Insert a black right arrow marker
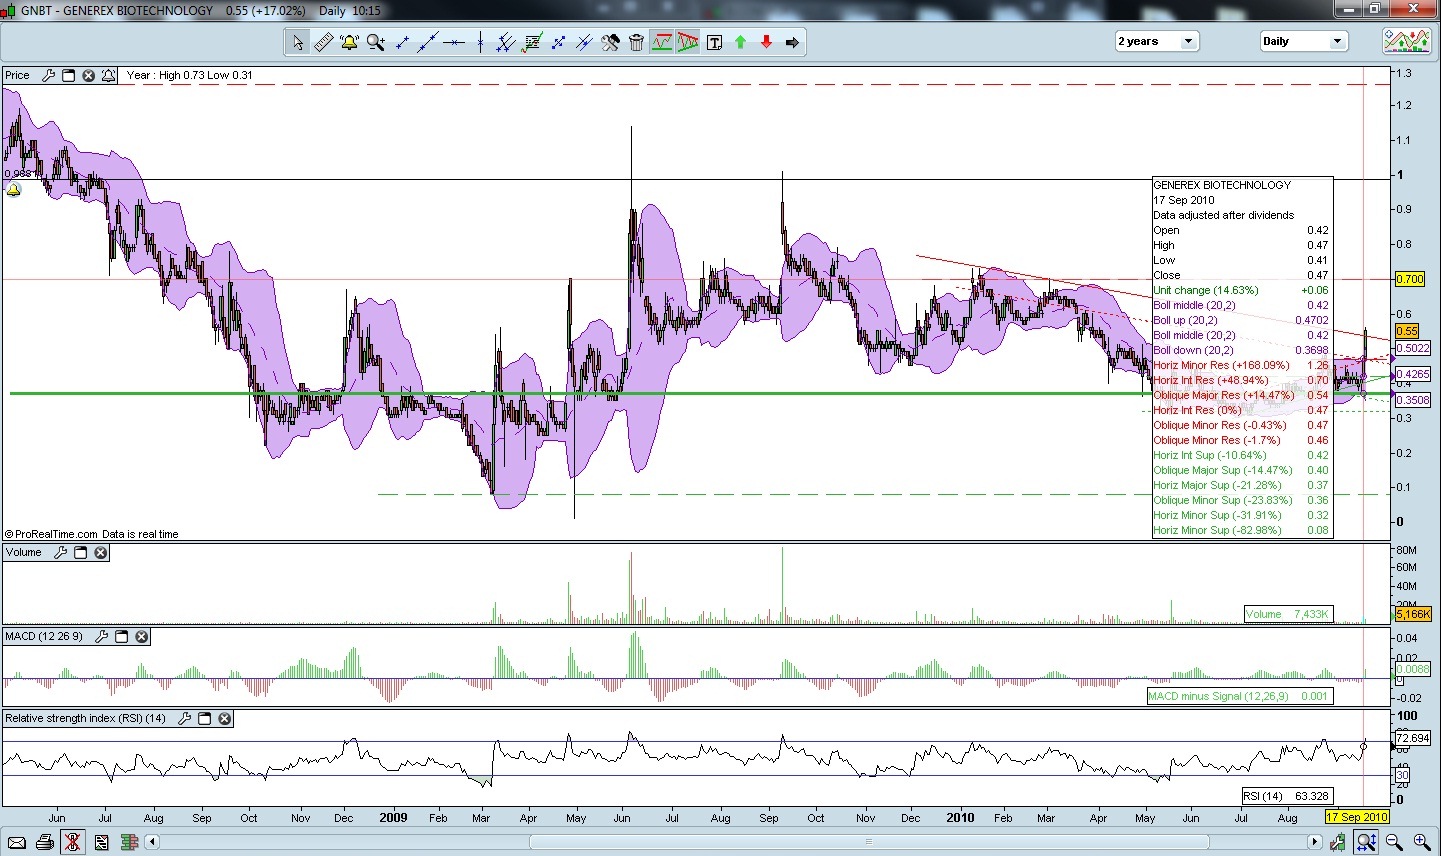1441x856 pixels. 792,42
